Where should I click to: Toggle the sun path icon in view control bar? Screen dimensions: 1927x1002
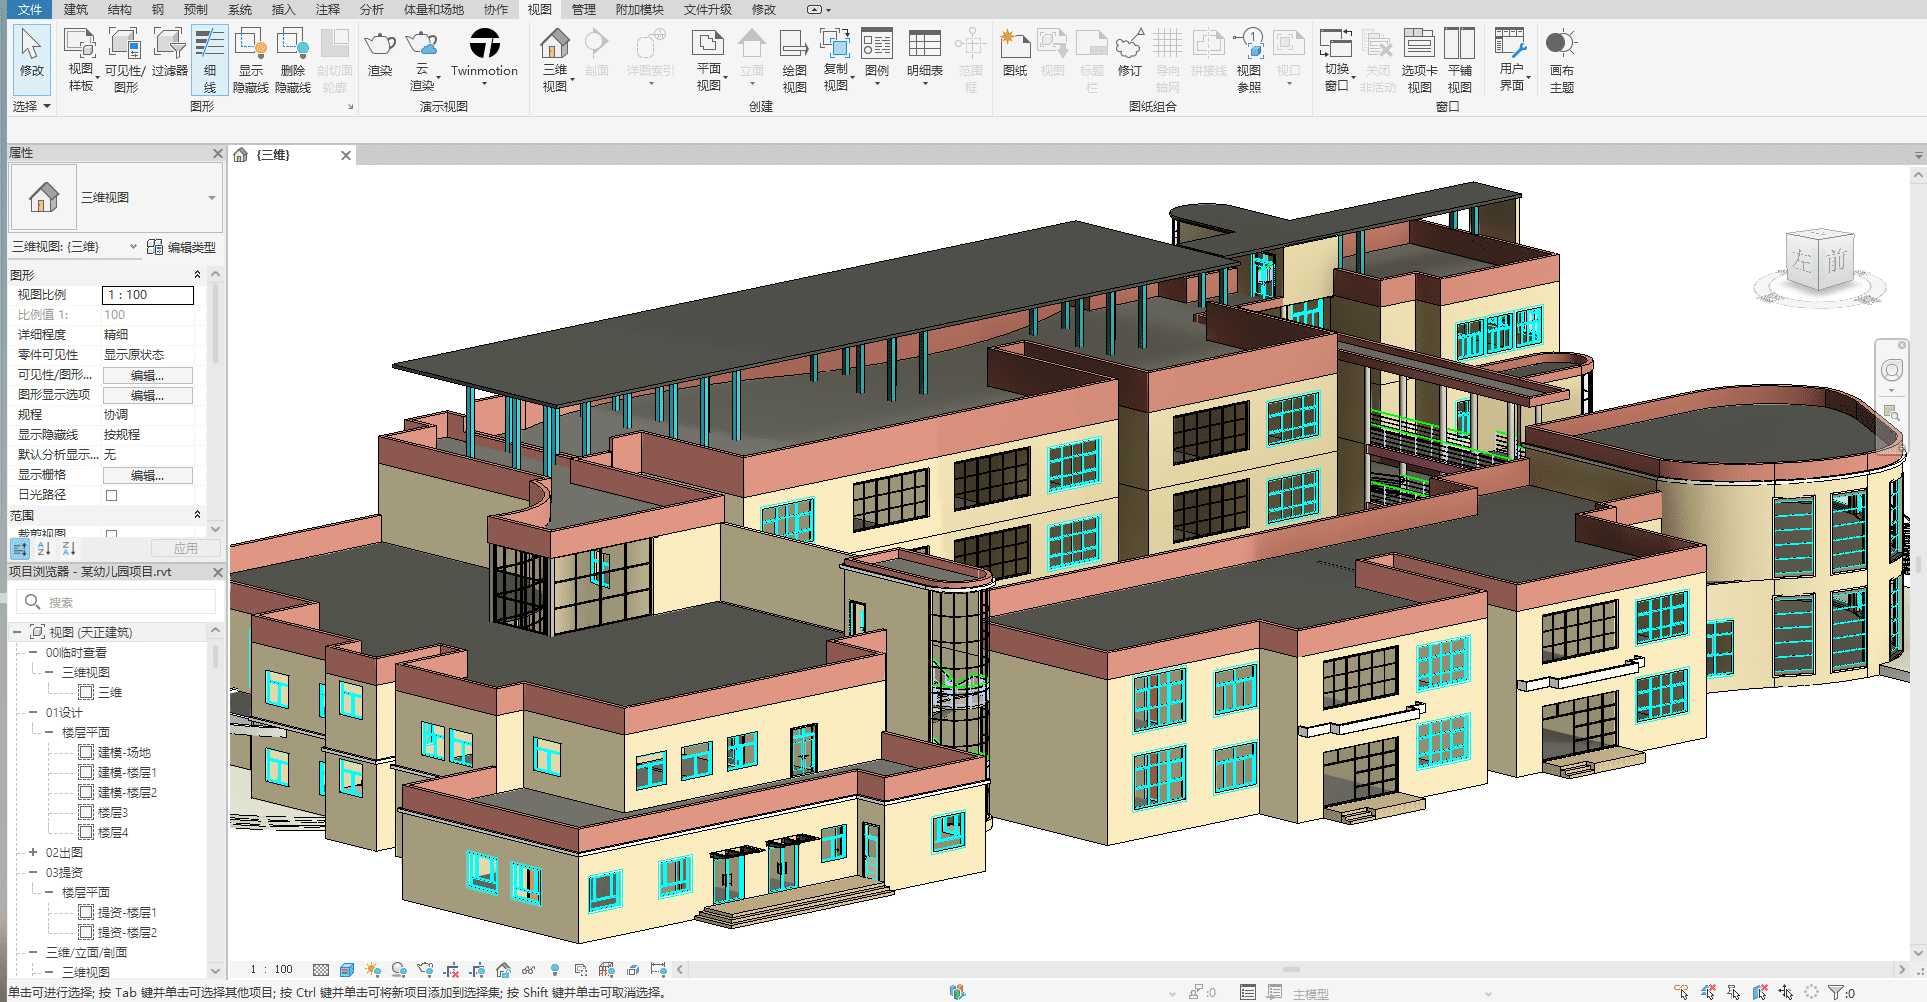coord(373,970)
